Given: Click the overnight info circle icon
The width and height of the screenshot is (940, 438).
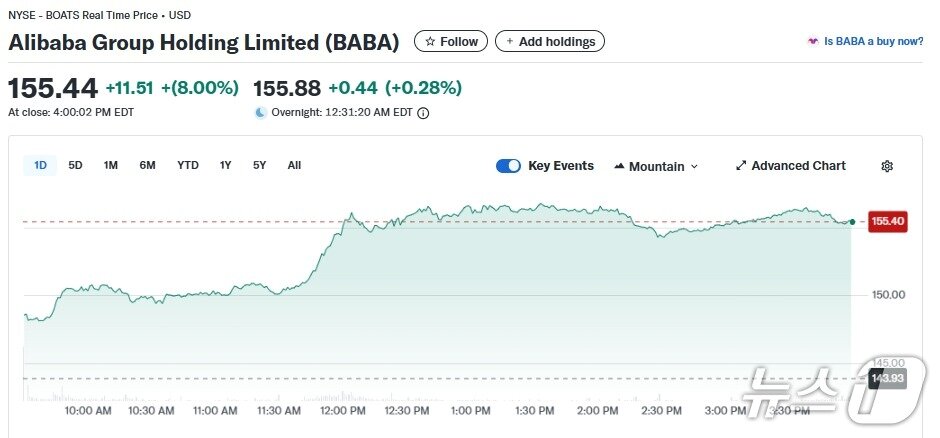Looking at the screenshot, I should click(x=423, y=113).
